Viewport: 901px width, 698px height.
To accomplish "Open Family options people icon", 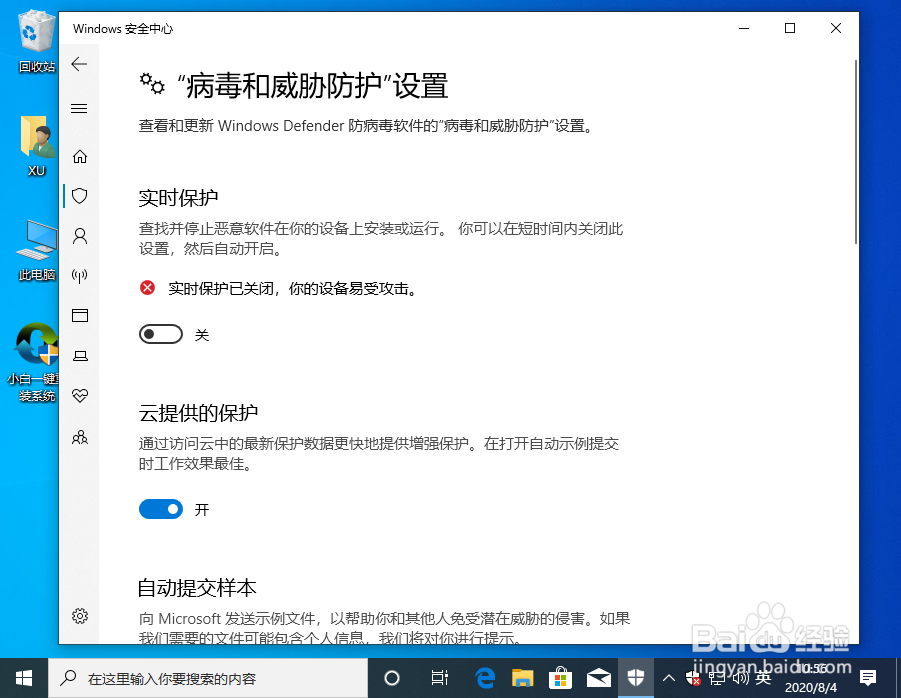I will [x=80, y=437].
